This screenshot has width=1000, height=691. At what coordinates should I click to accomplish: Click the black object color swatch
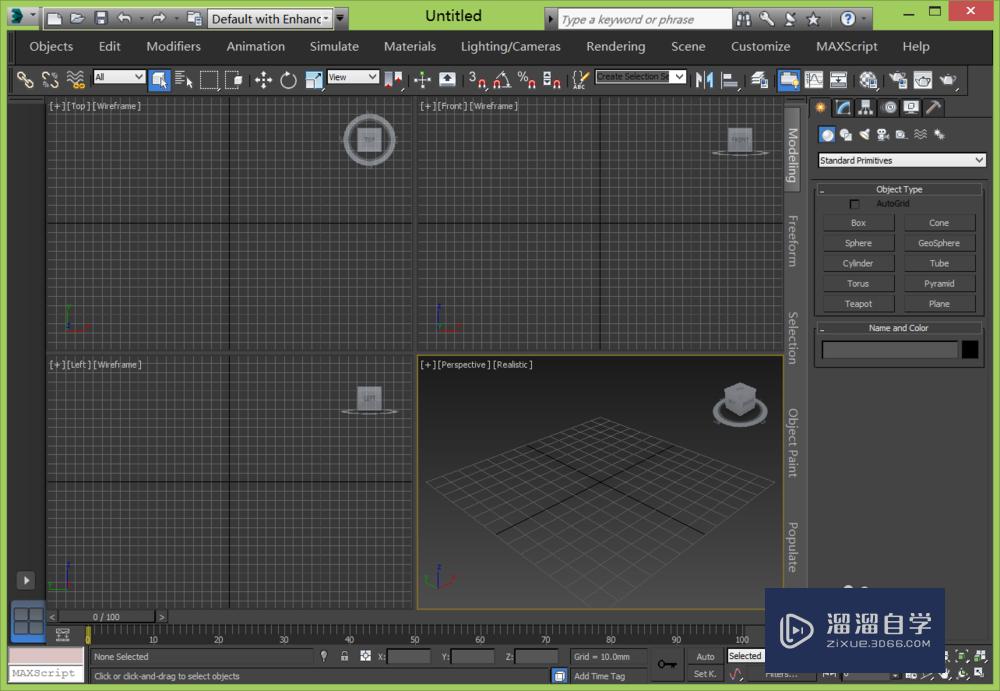pos(970,350)
